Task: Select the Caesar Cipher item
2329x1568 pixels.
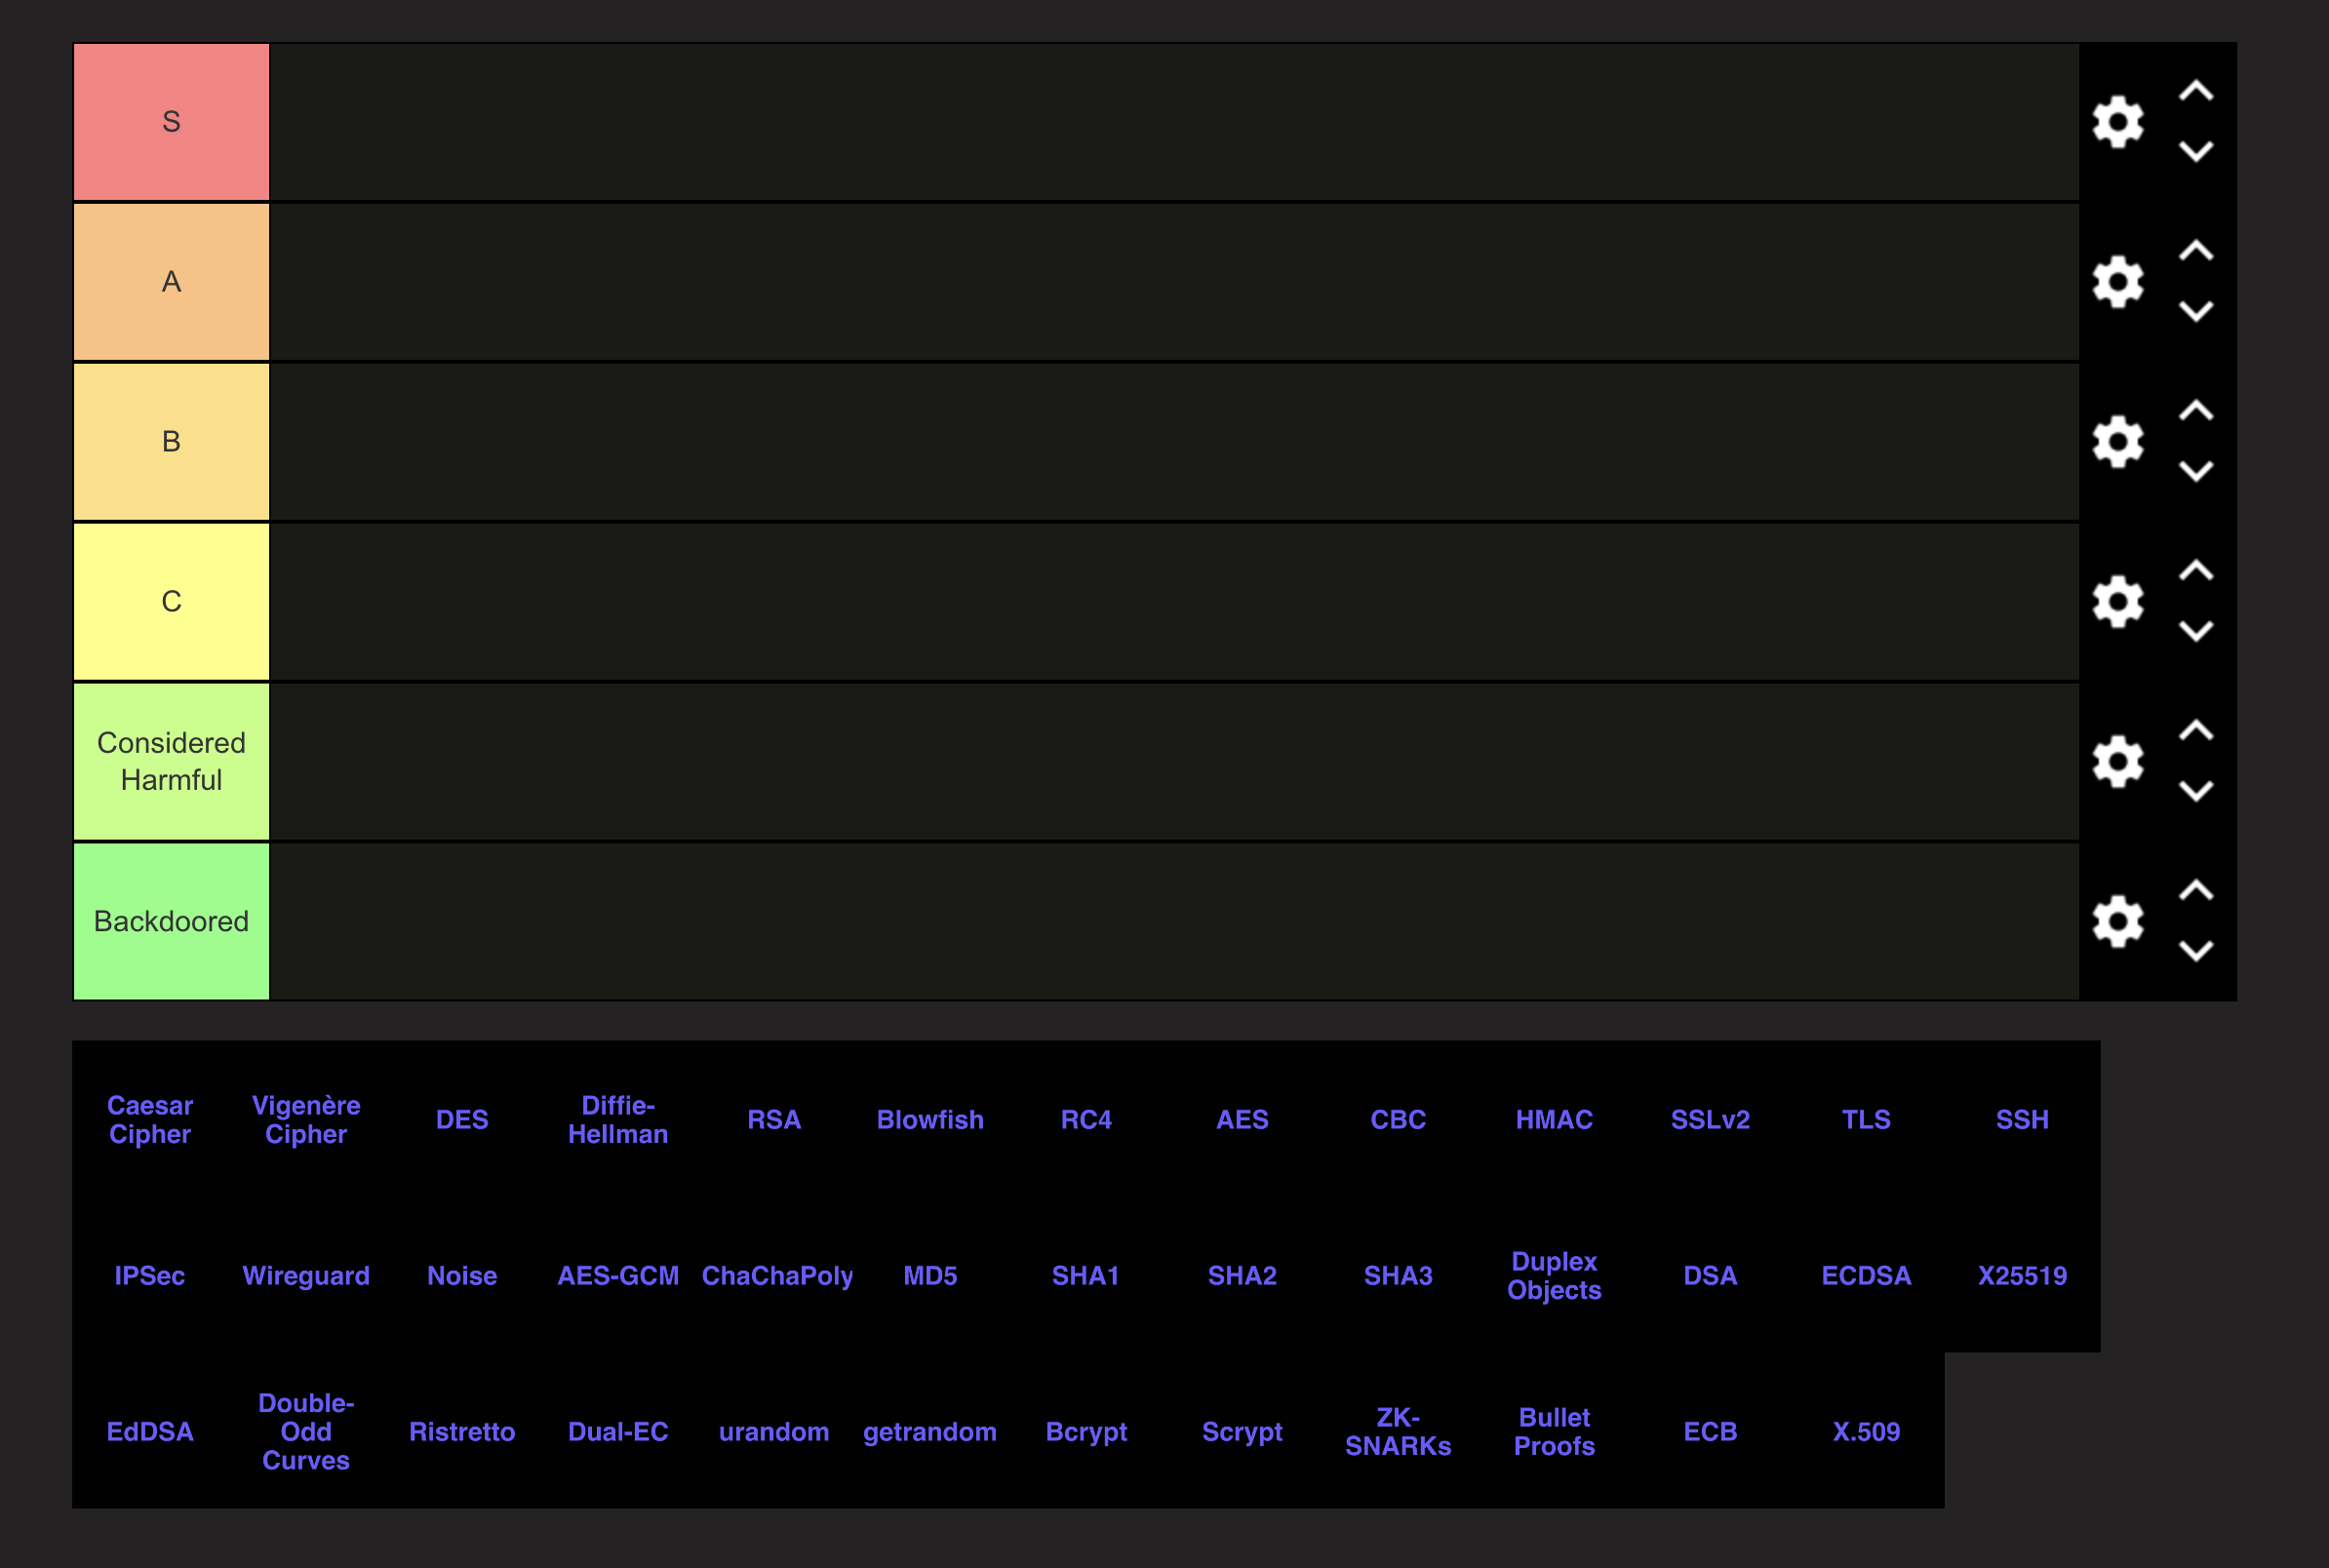Action: coord(150,1120)
